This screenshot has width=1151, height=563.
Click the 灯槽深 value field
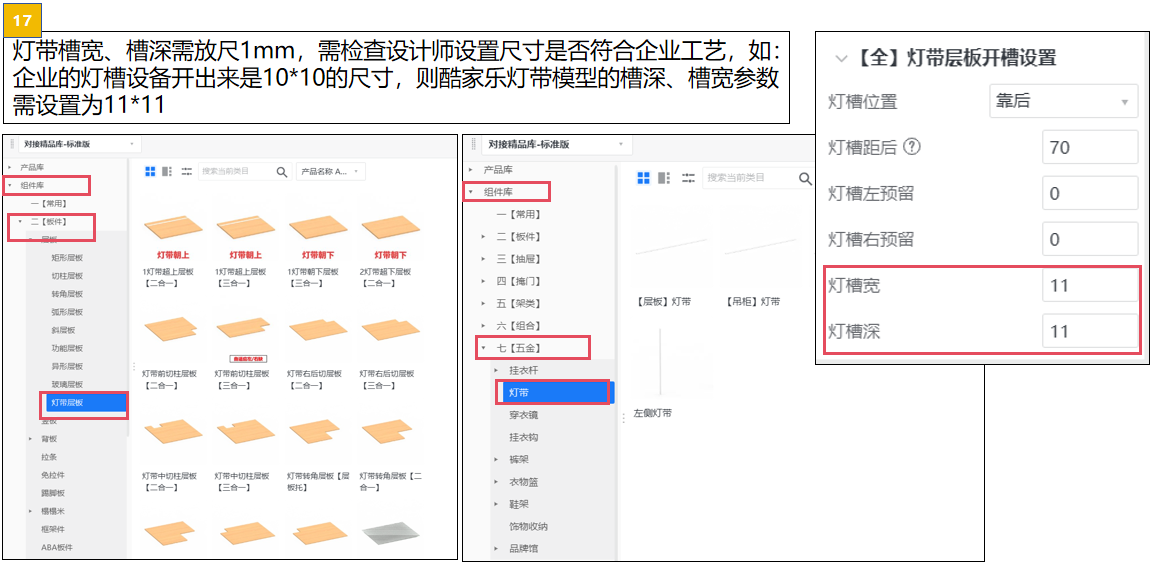1089,332
